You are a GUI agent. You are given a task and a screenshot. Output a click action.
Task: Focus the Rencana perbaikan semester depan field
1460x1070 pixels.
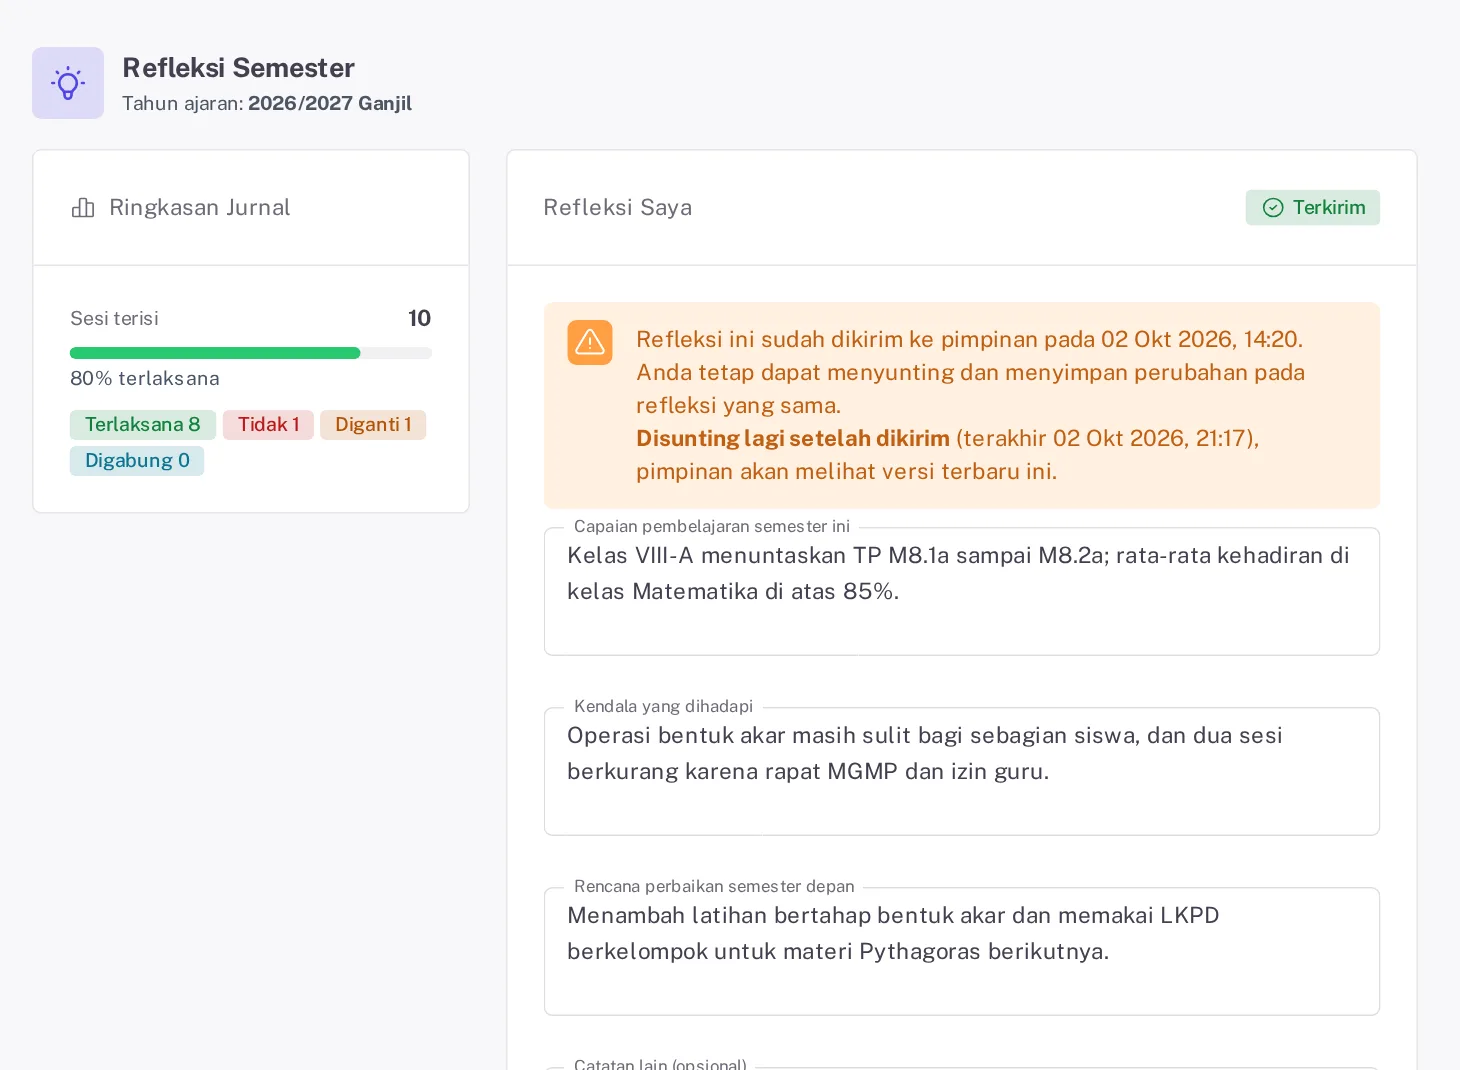point(962,951)
